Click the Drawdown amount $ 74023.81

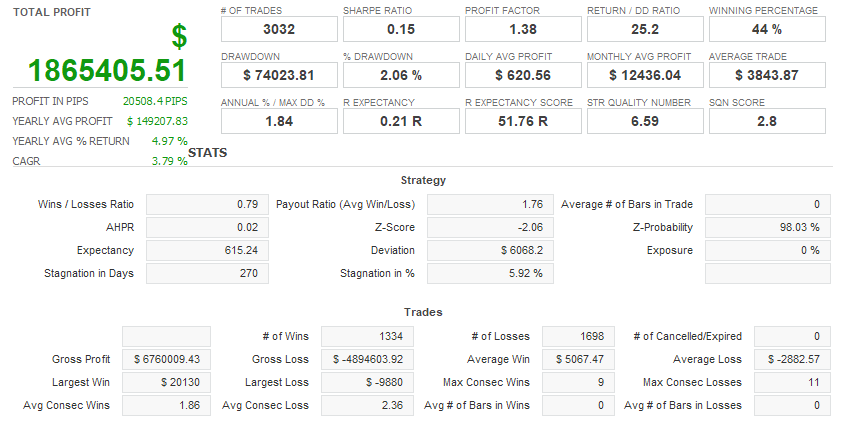[x=278, y=75]
